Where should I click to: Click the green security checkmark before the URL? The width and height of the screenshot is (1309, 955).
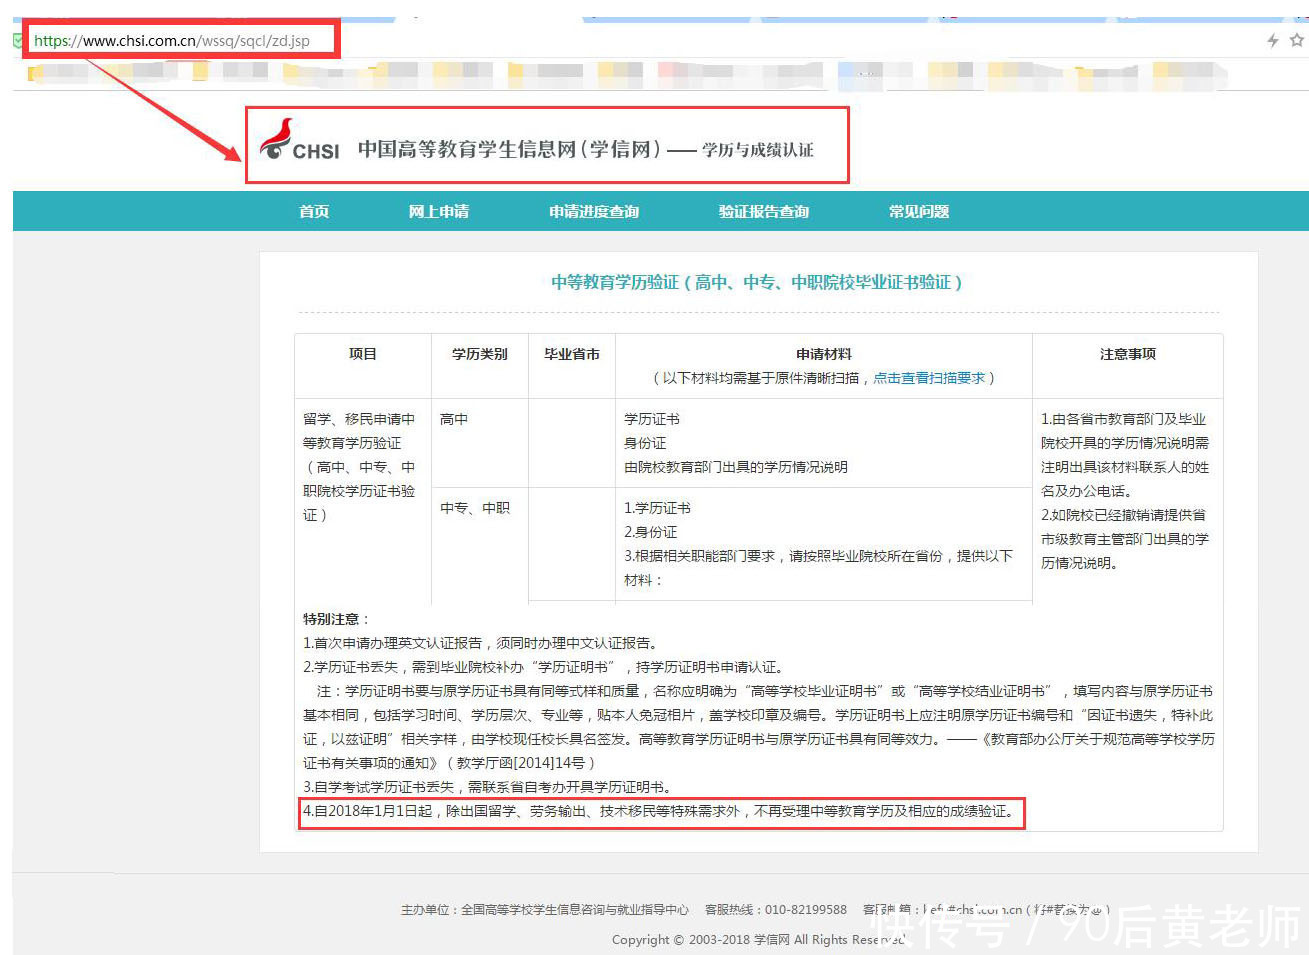pos(16,41)
